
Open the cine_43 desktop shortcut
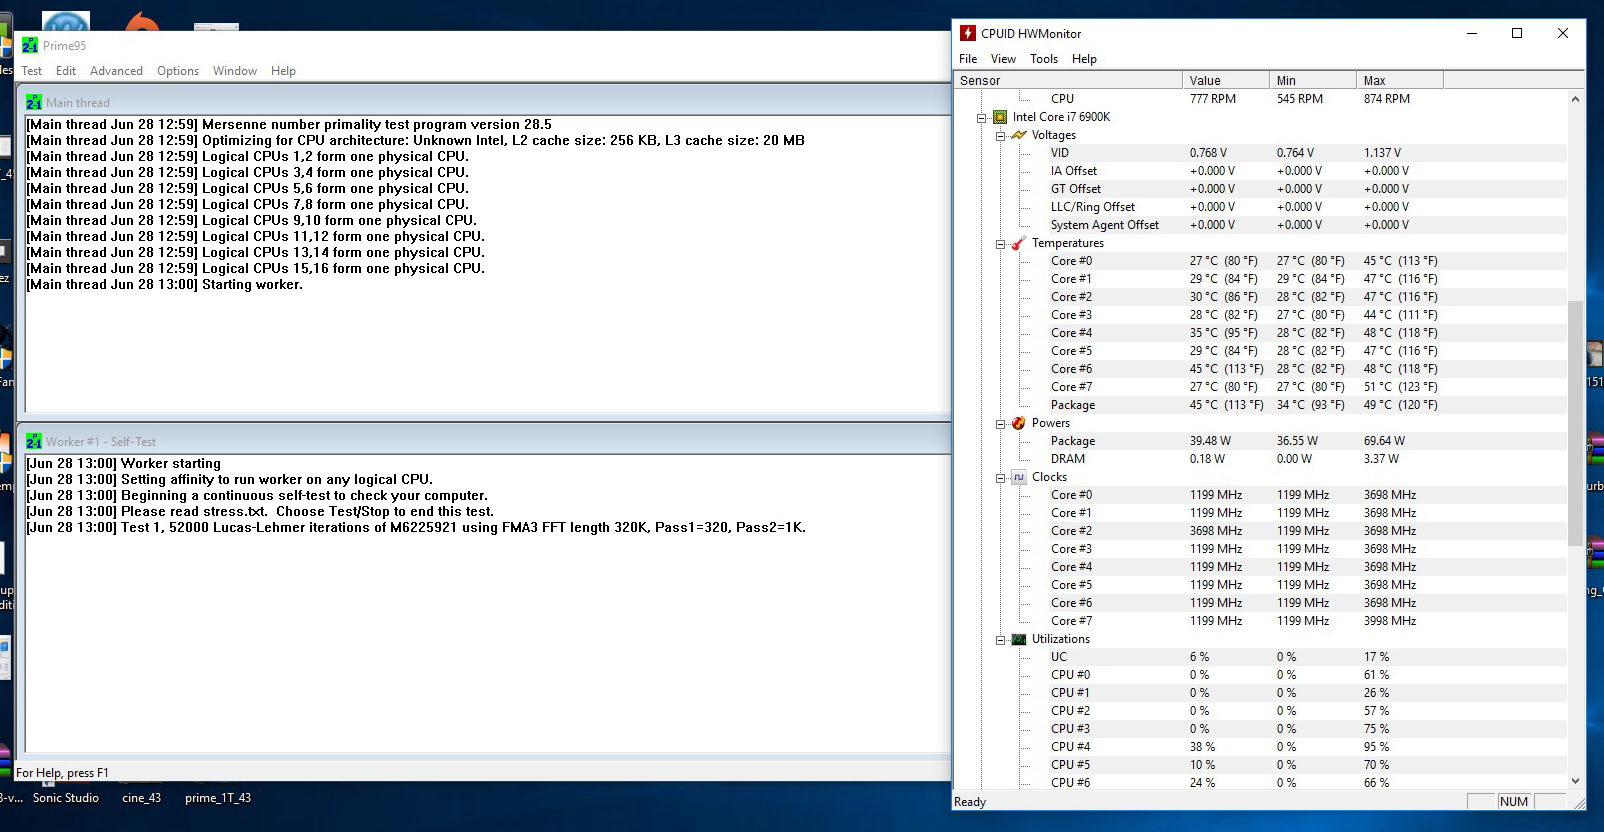(x=141, y=798)
